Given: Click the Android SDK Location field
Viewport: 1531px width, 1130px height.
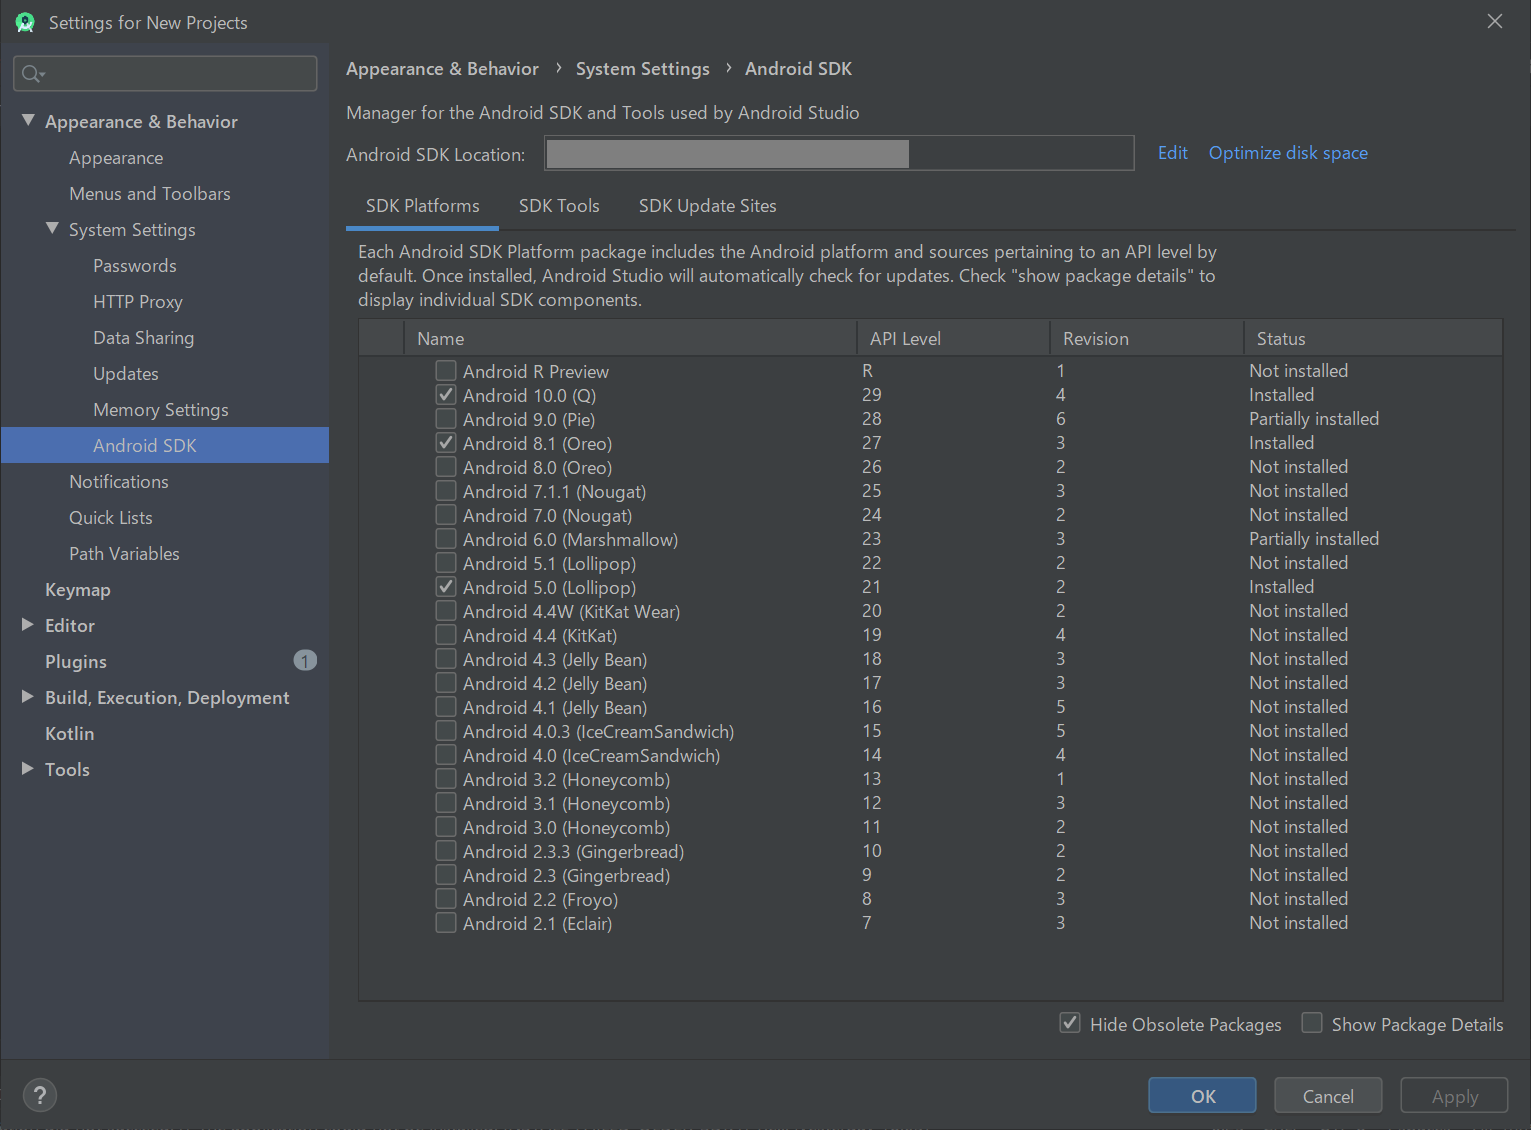Looking at the screenshot, I should point(838,154).
